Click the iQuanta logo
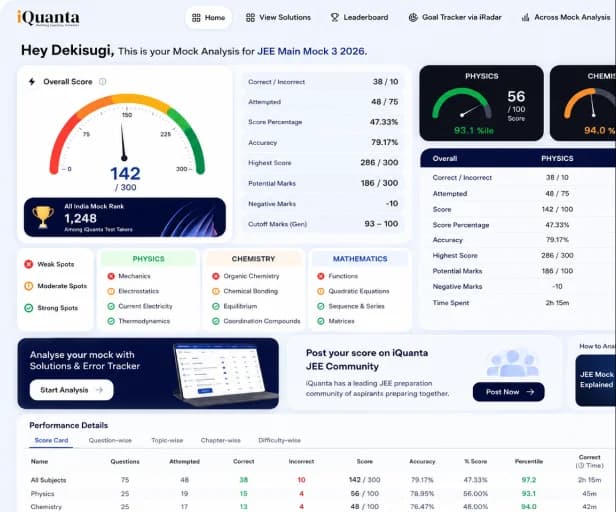 point(48,18)
